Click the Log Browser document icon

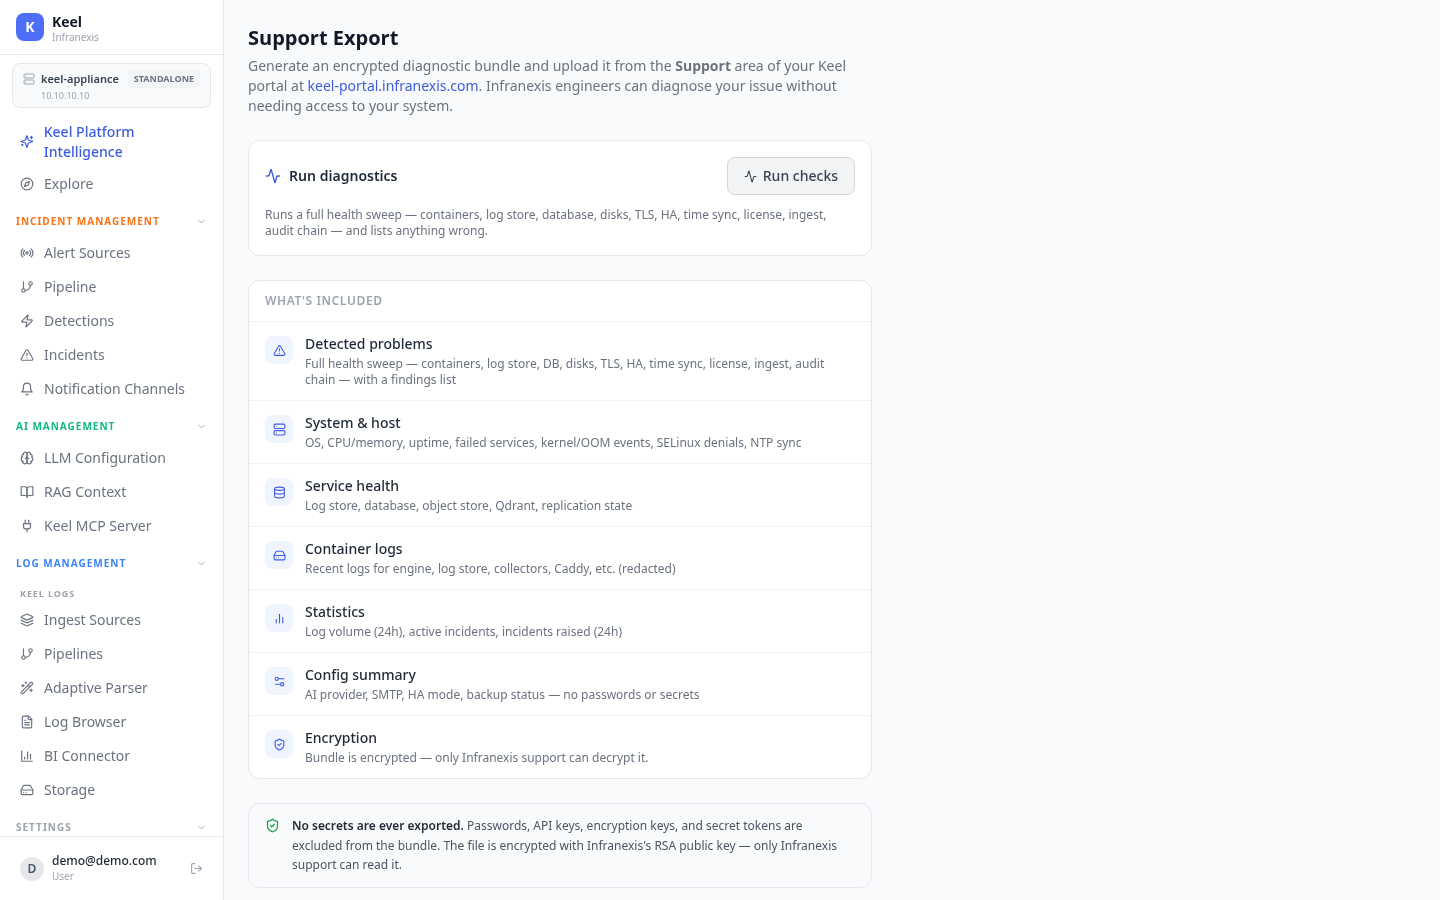tap(27, 722)
